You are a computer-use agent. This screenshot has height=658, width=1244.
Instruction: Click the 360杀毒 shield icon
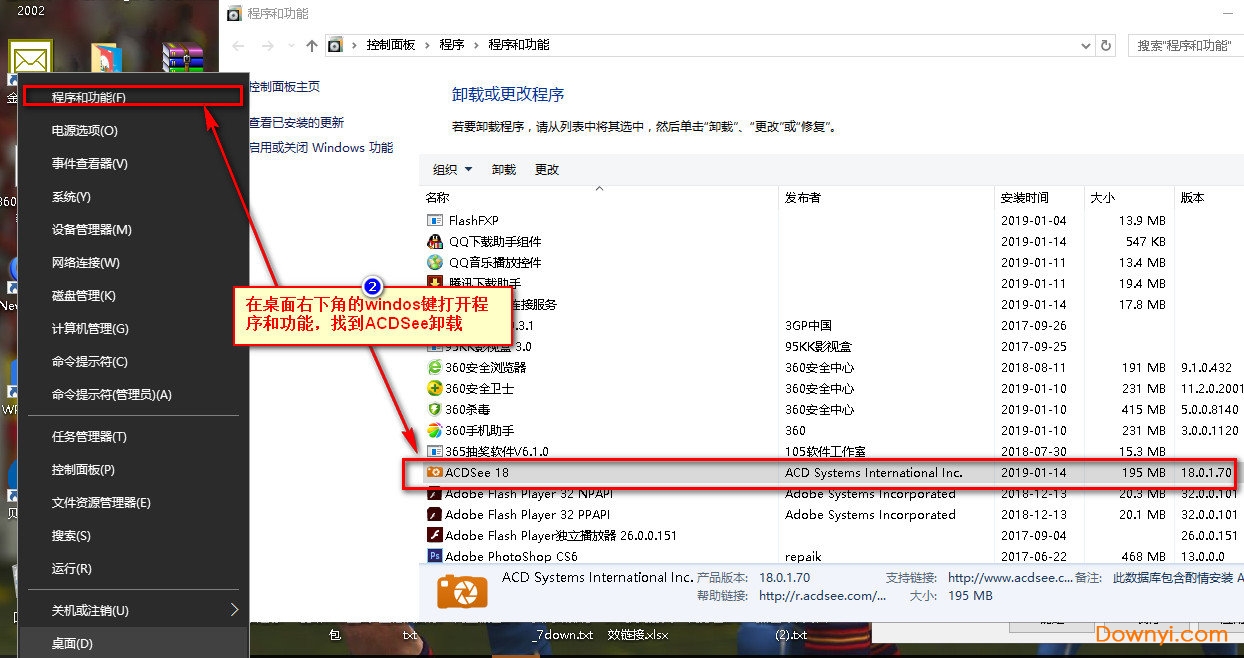coord(435,409)
